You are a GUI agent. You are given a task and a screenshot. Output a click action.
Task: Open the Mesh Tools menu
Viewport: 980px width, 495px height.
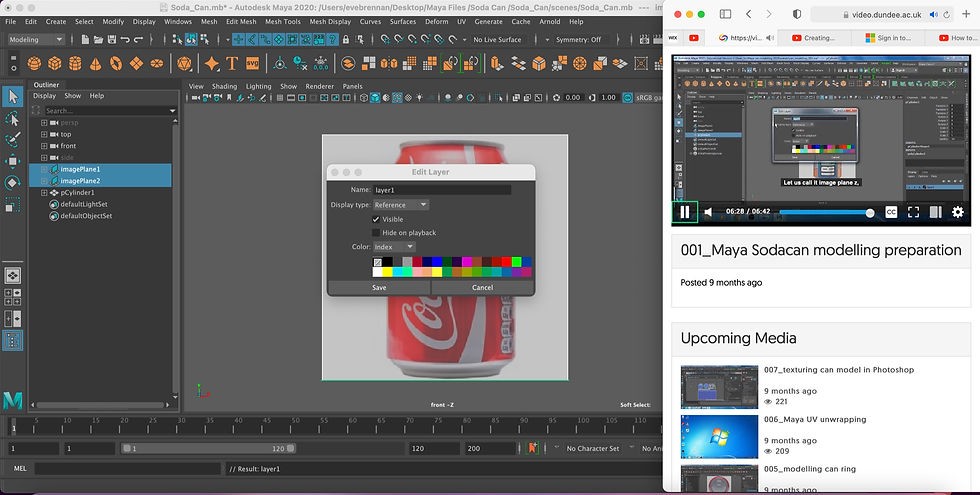pyautogui.click(x=282, y=21)
